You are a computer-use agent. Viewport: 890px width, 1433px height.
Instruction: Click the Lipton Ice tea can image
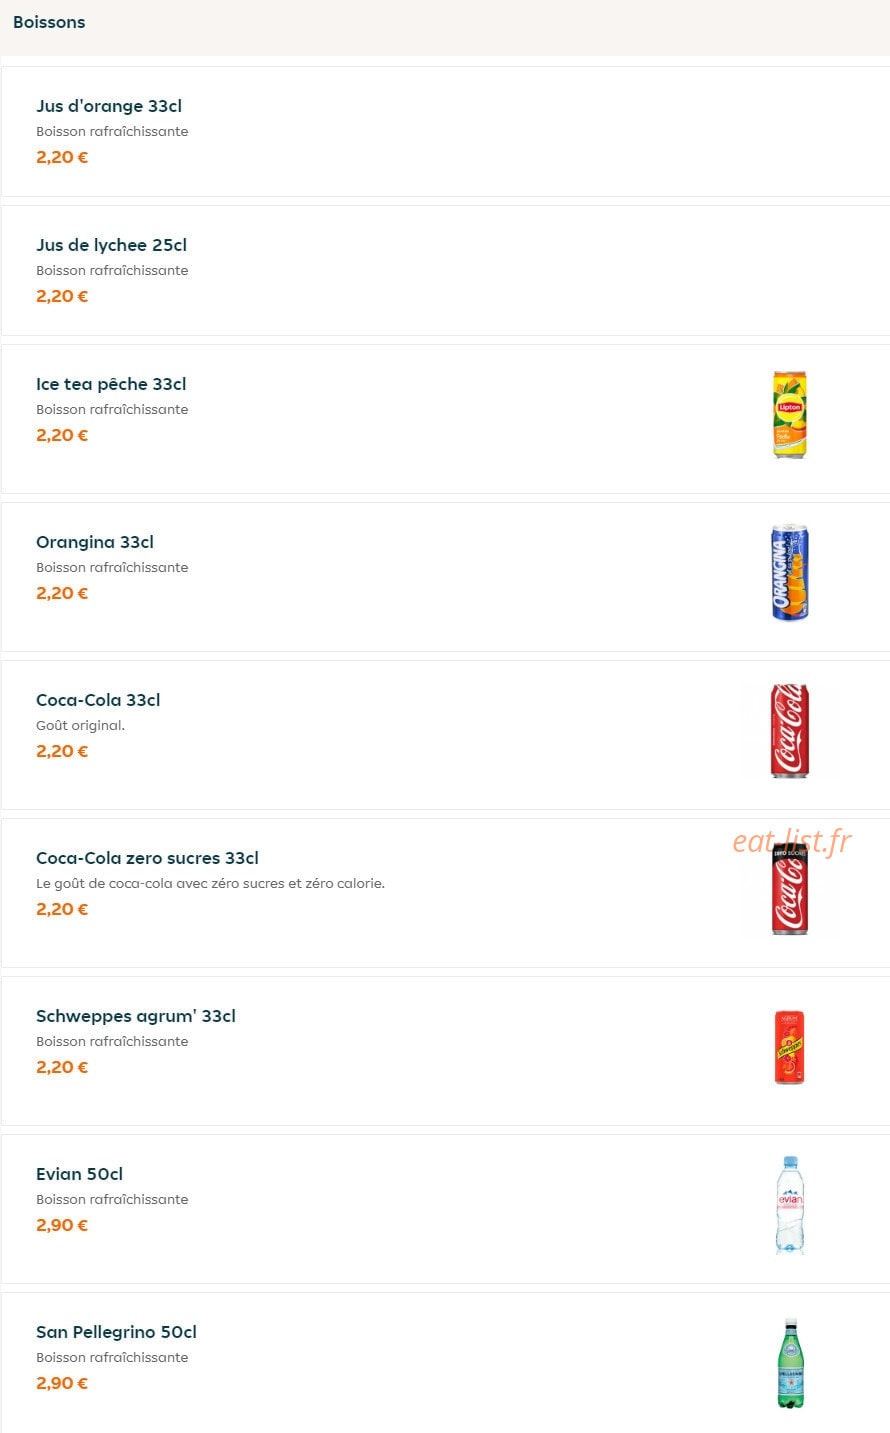790,415
